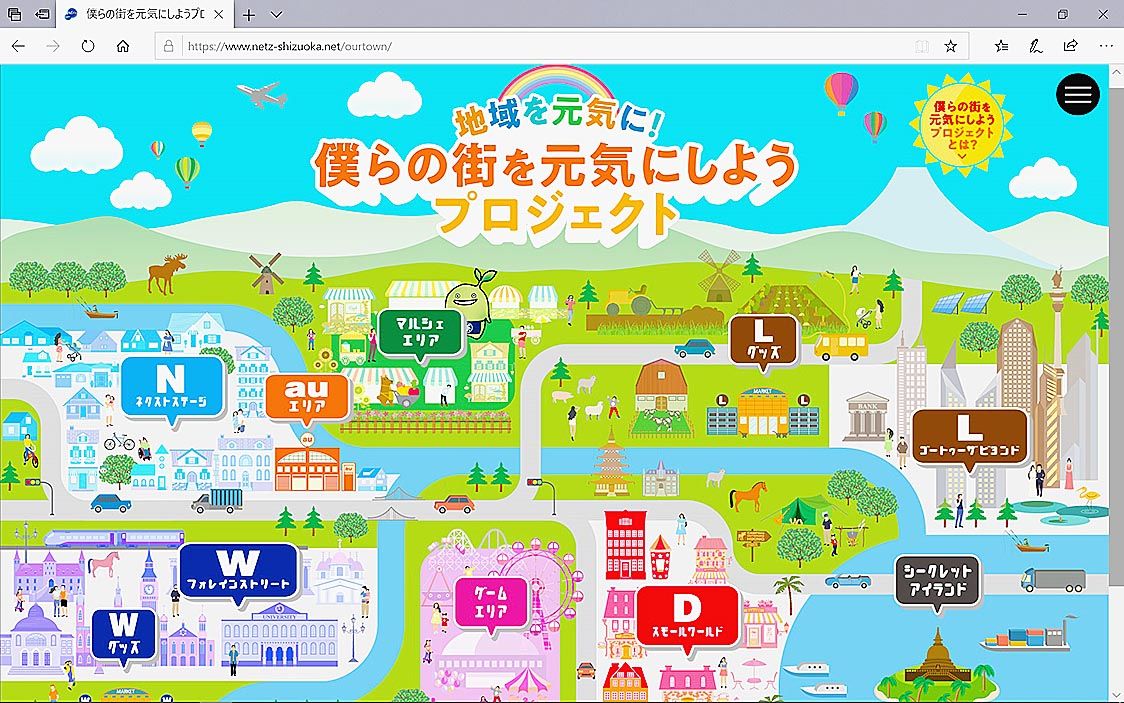Select the orange au エリア sign
Image resolution: width=1124 pixels, height=703 pixels.
[307, 395]
